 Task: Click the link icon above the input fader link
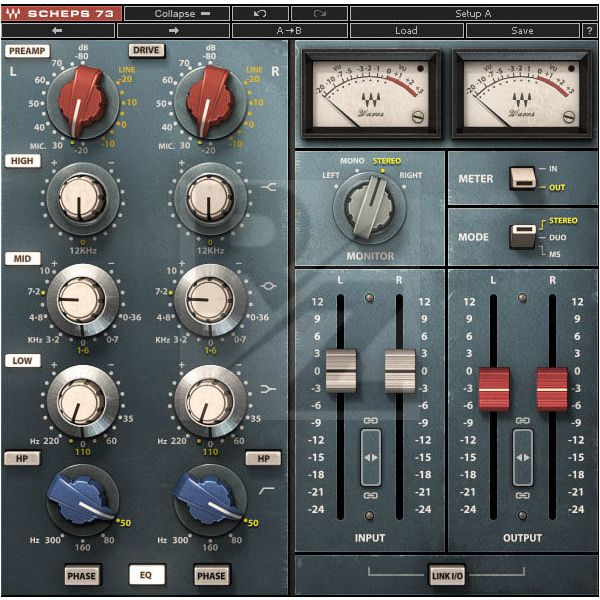(370, 421)
